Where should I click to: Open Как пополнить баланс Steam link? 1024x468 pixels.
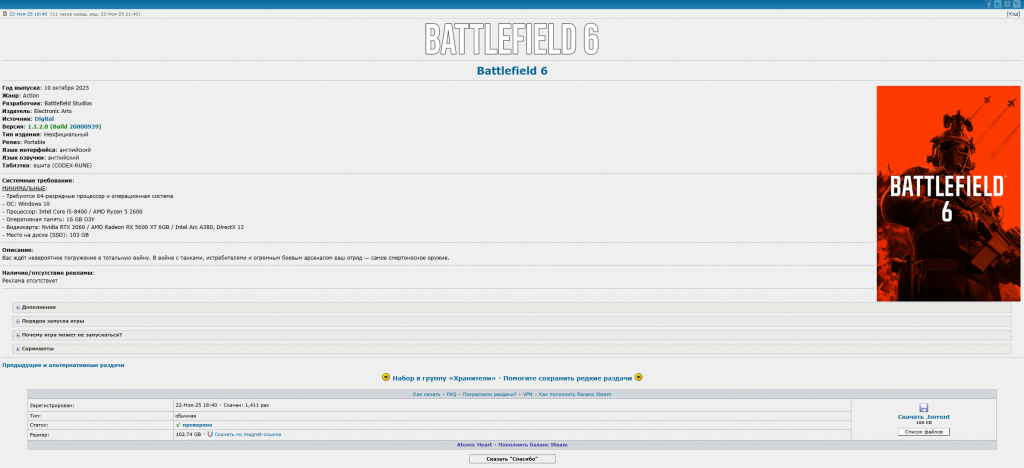[575, 394]
